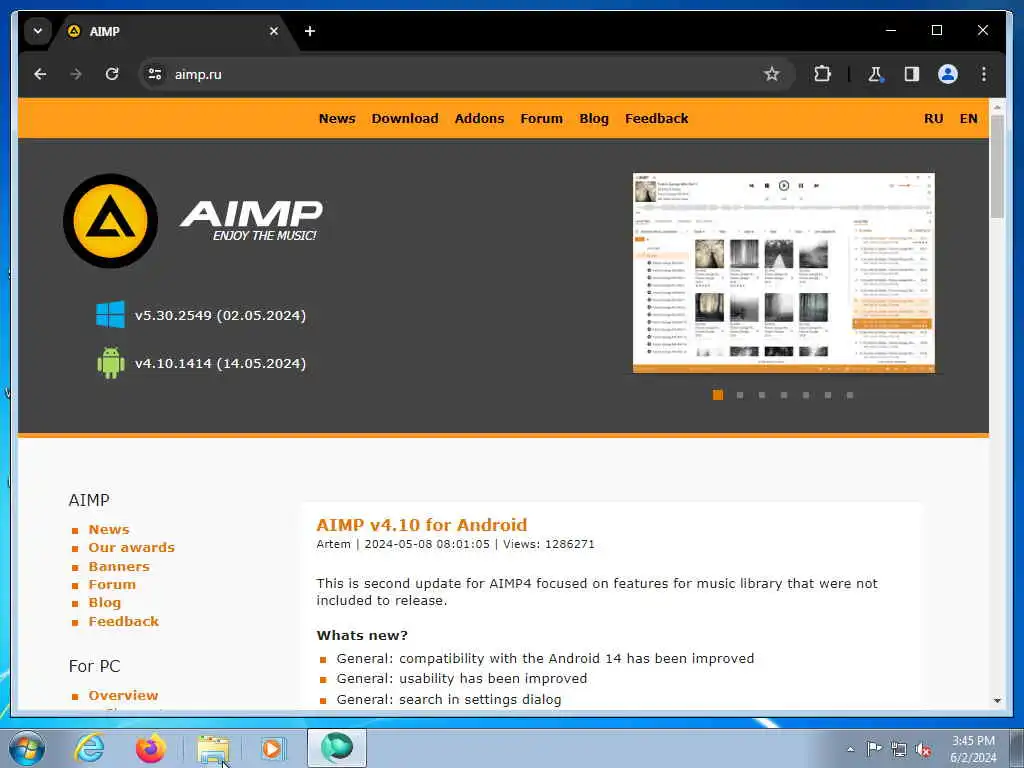Select the second slideshow dot
This screenshot has width=1024, height=768.
click(740, 395)
